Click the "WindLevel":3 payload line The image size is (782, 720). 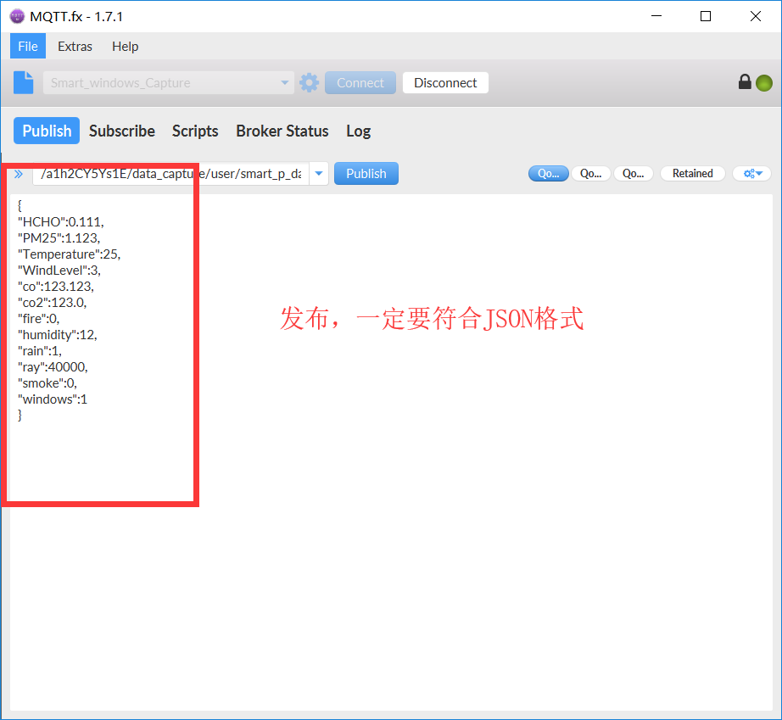[59, 270]
